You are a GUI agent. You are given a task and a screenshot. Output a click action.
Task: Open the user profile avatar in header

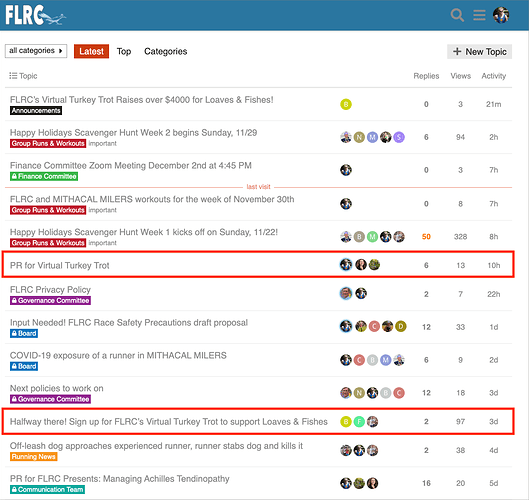[501, 15]
